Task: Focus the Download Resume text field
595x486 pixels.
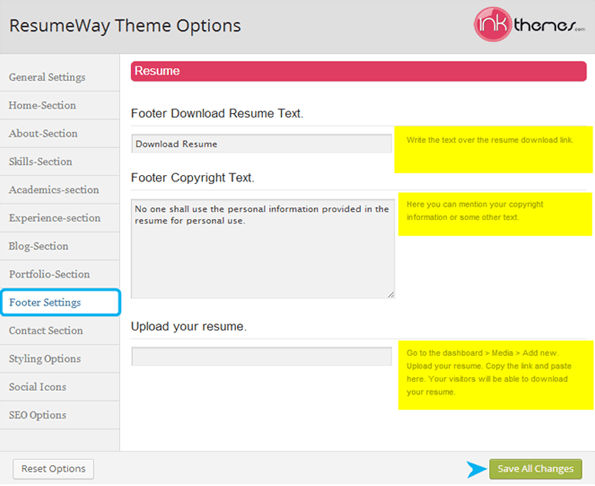Action: [x=261, y=144]
